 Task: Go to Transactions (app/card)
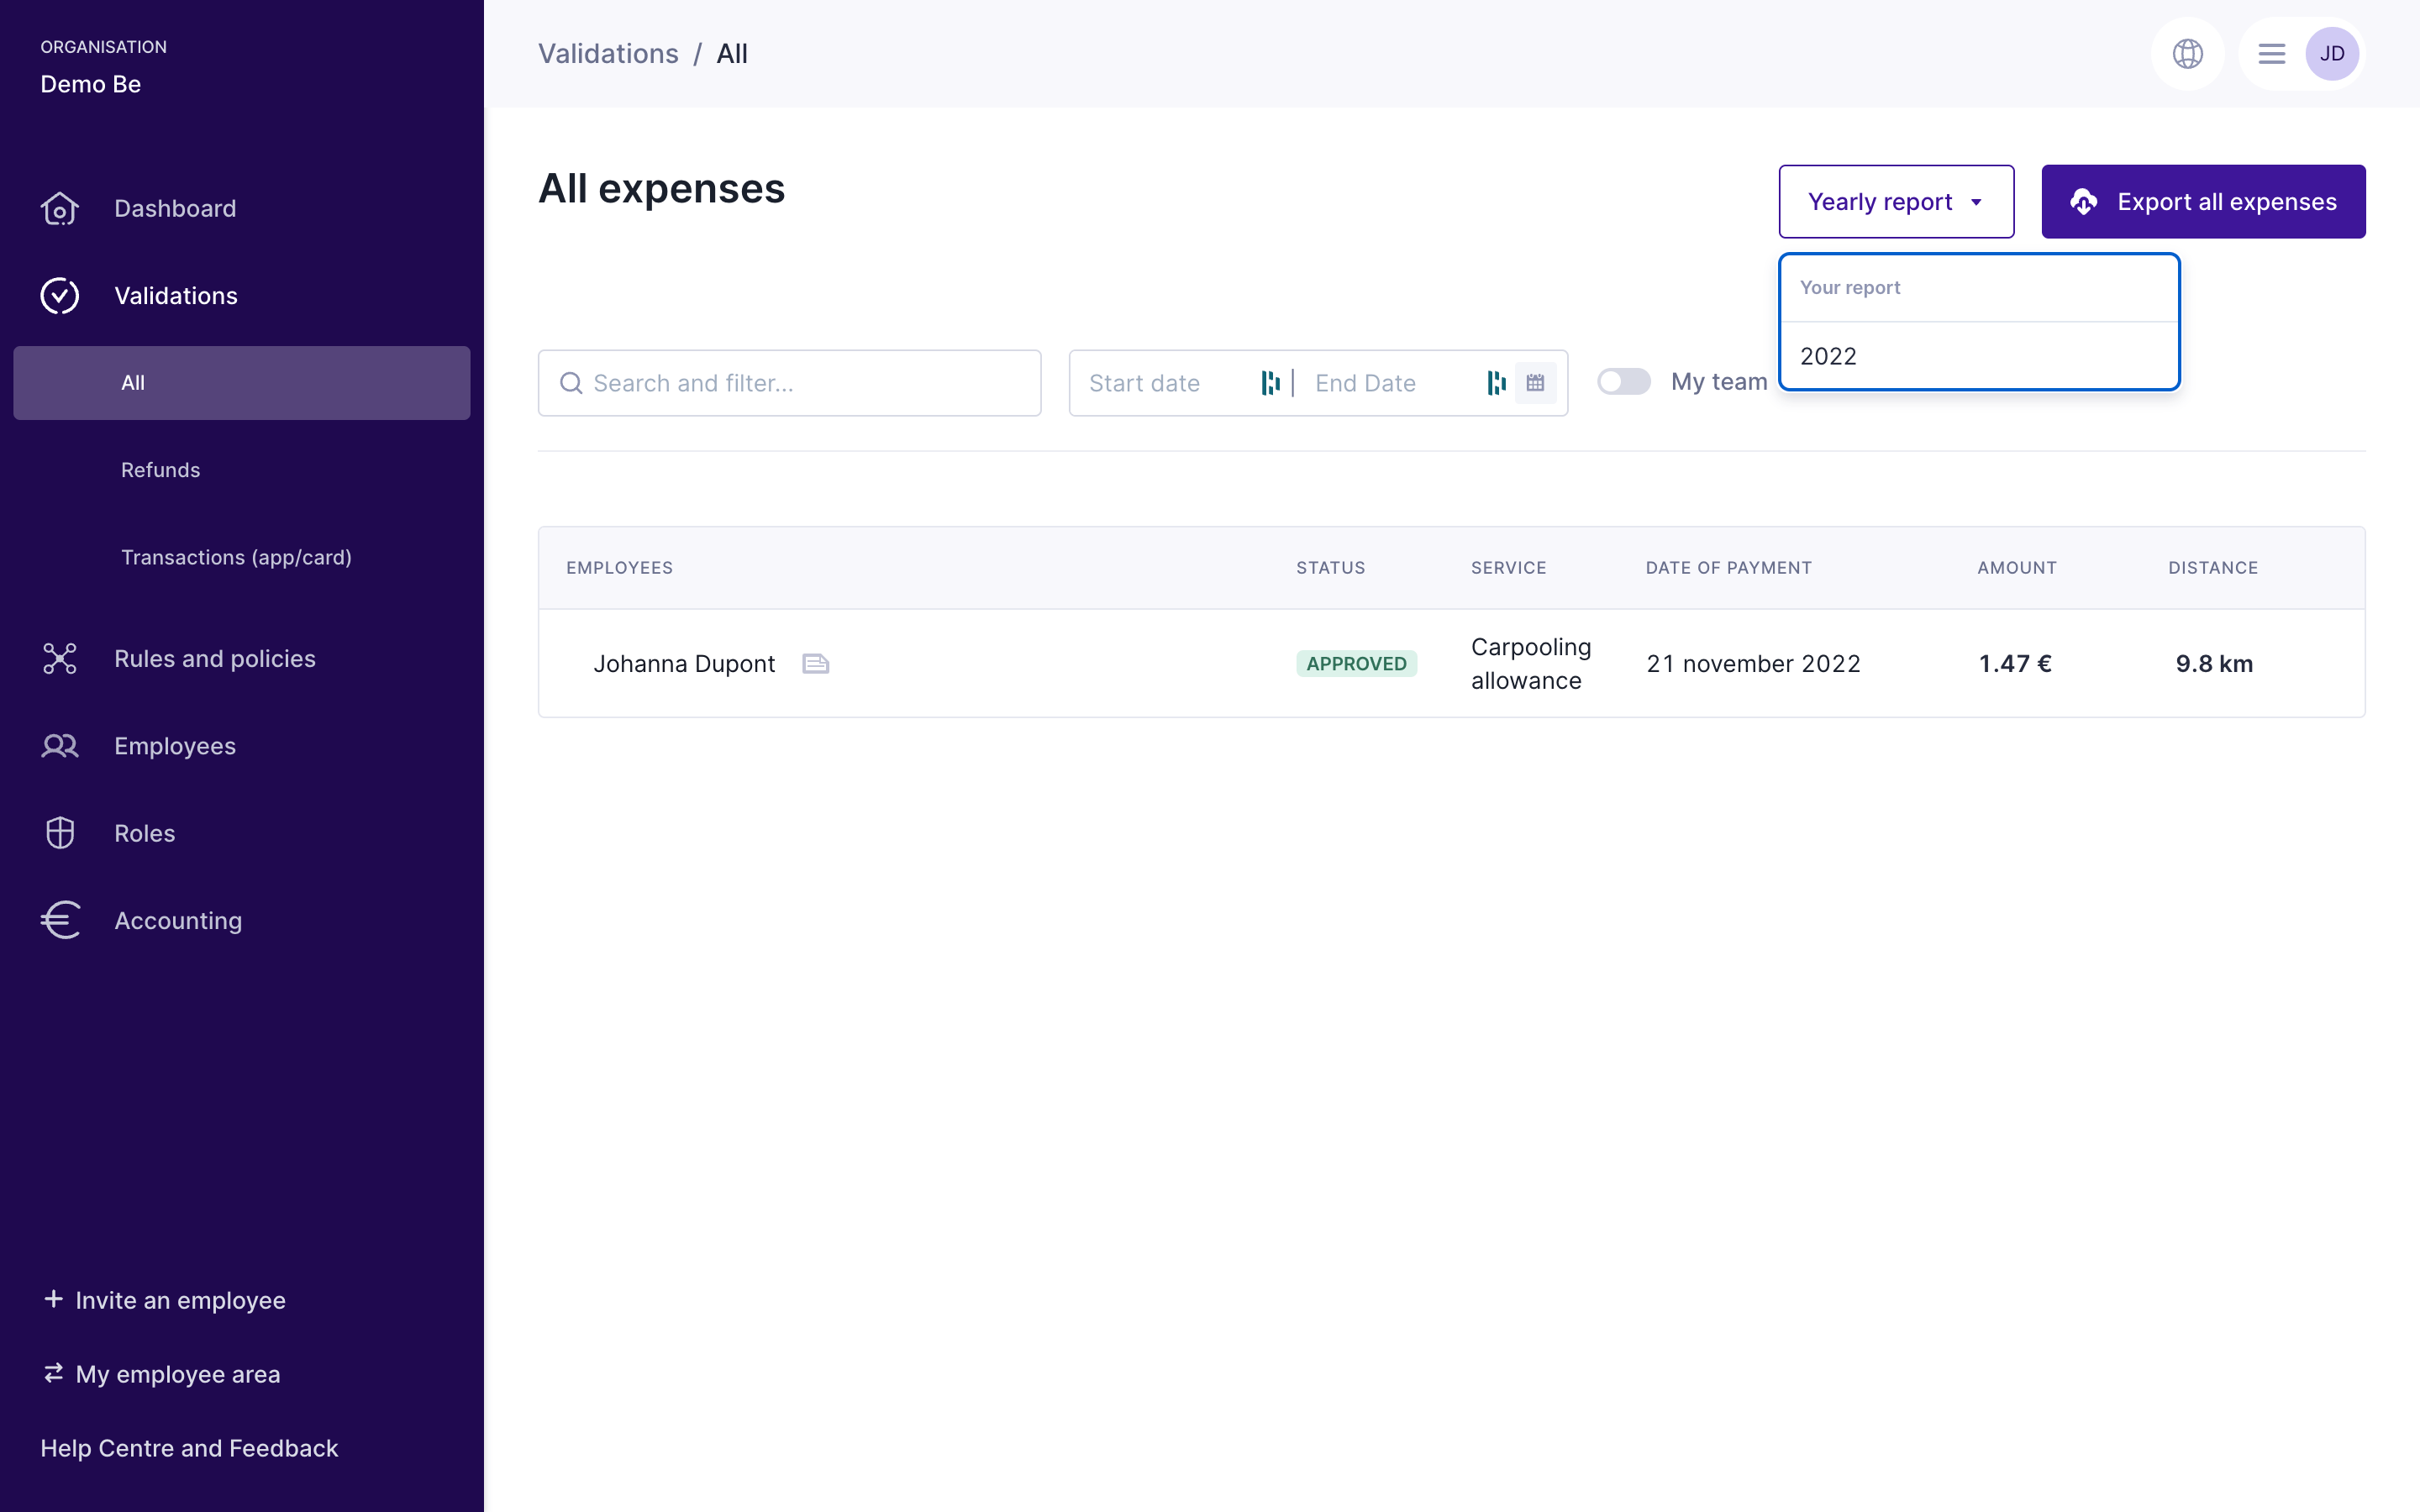tap(236, 557)
